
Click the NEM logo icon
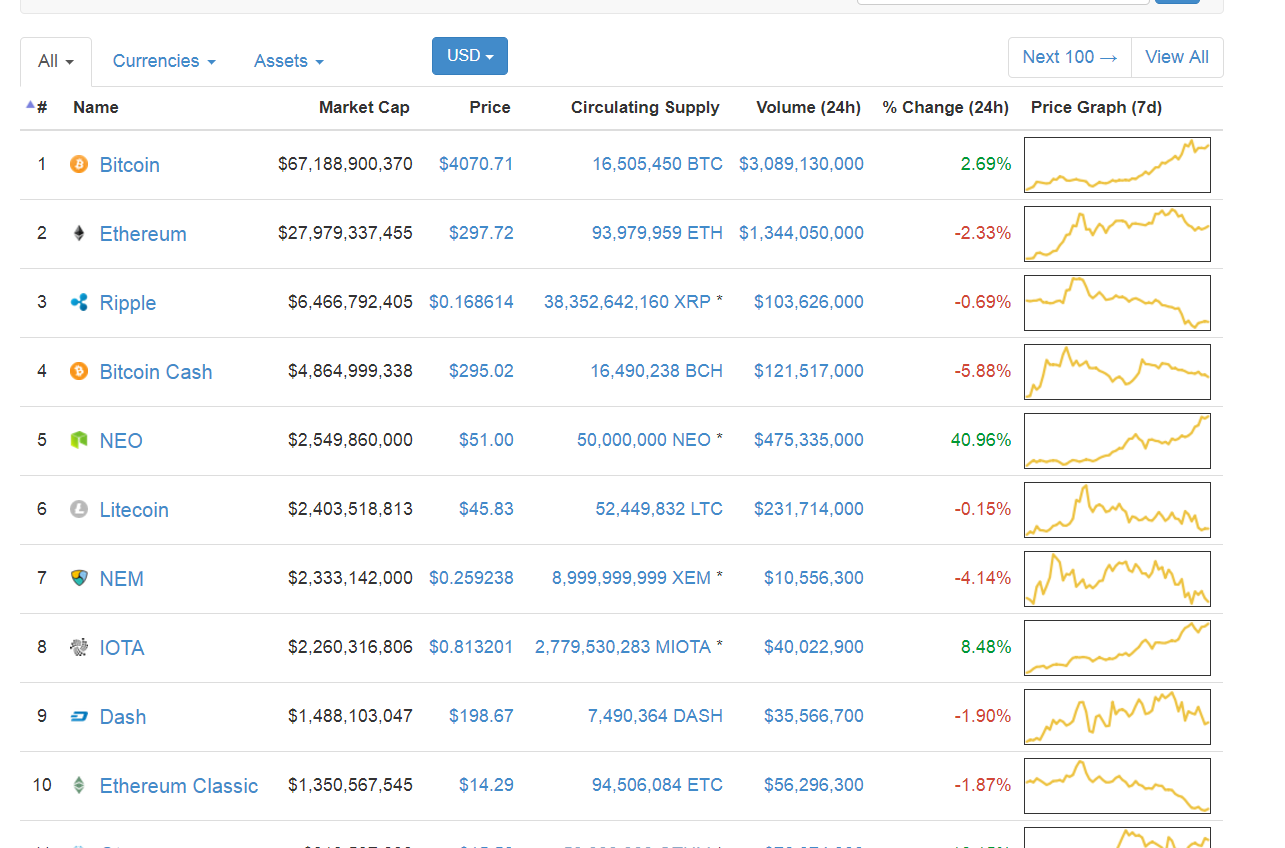[x=79, y=578]
